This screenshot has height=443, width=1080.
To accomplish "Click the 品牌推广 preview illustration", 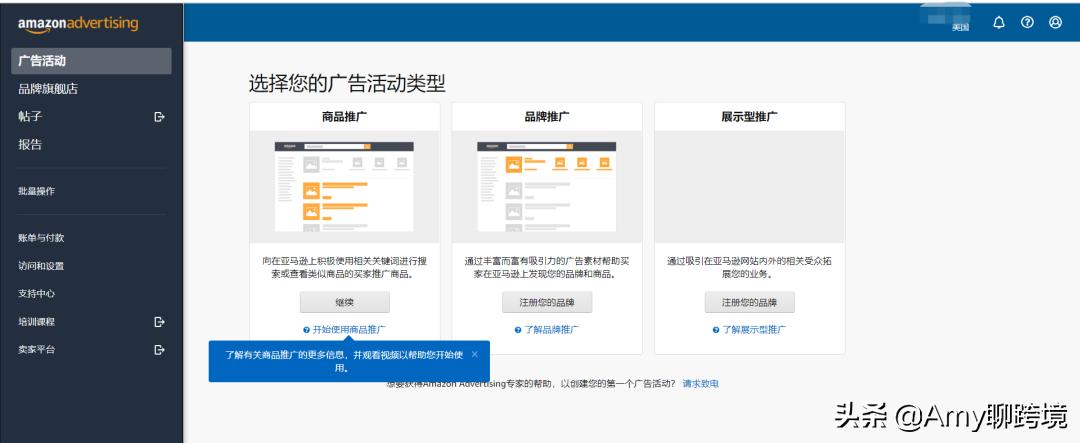I will point(547,187).
